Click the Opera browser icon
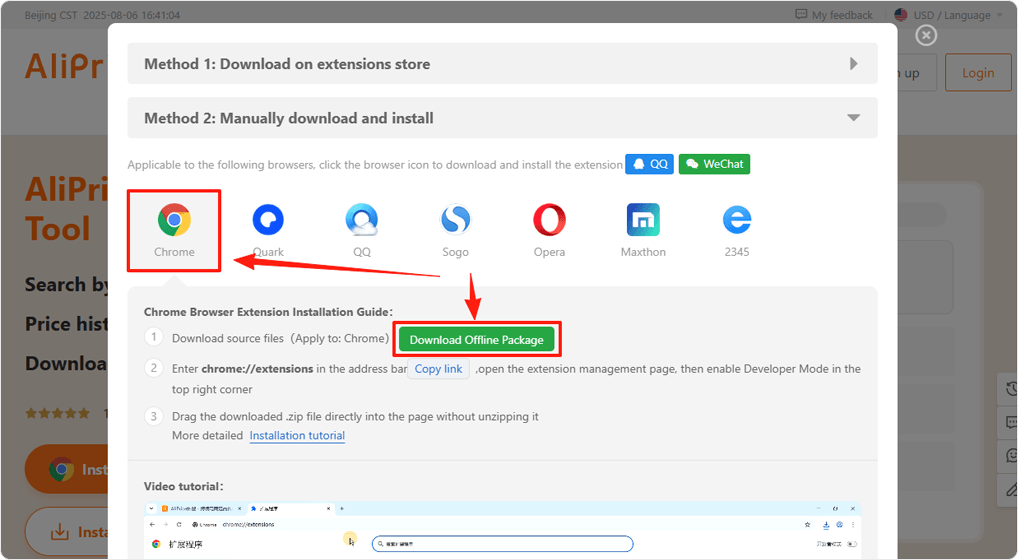This screenshot has width=1018, height=560. pyautogui.click(x=549, y=221)
